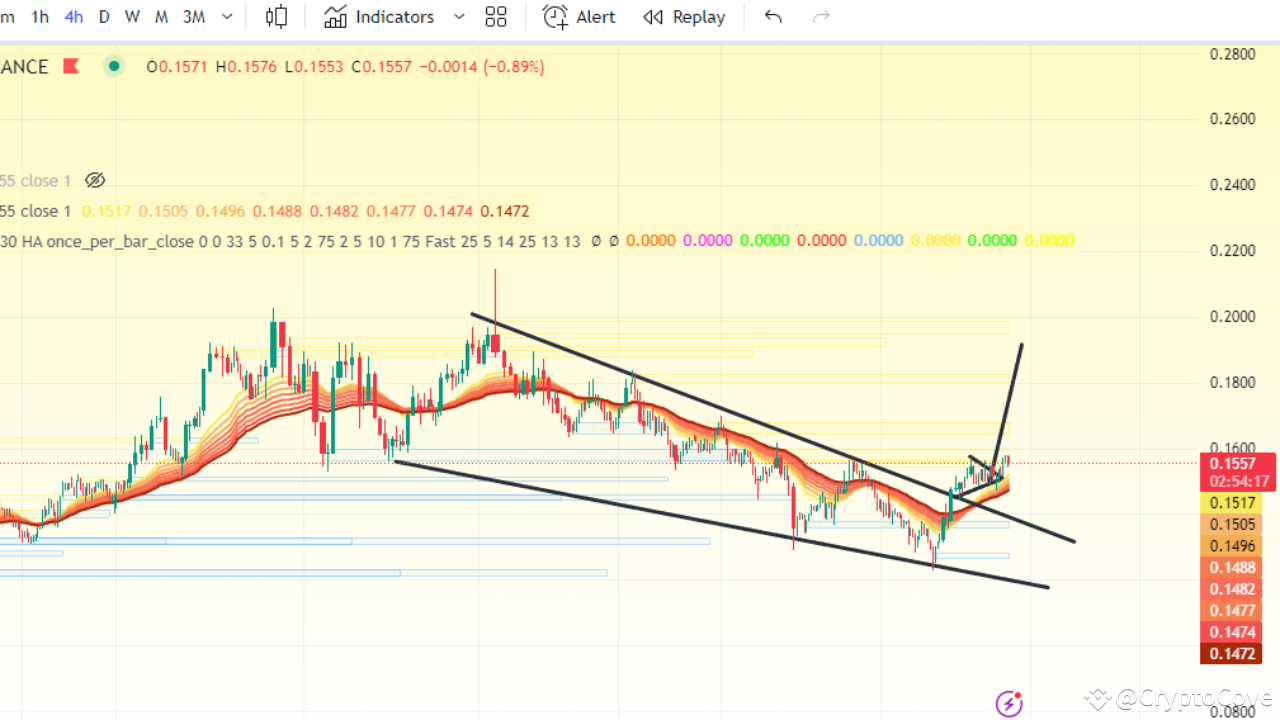The image size is (1280, 720).
Task: Open the candle style selector icon
Action: [x=276, y=16]
